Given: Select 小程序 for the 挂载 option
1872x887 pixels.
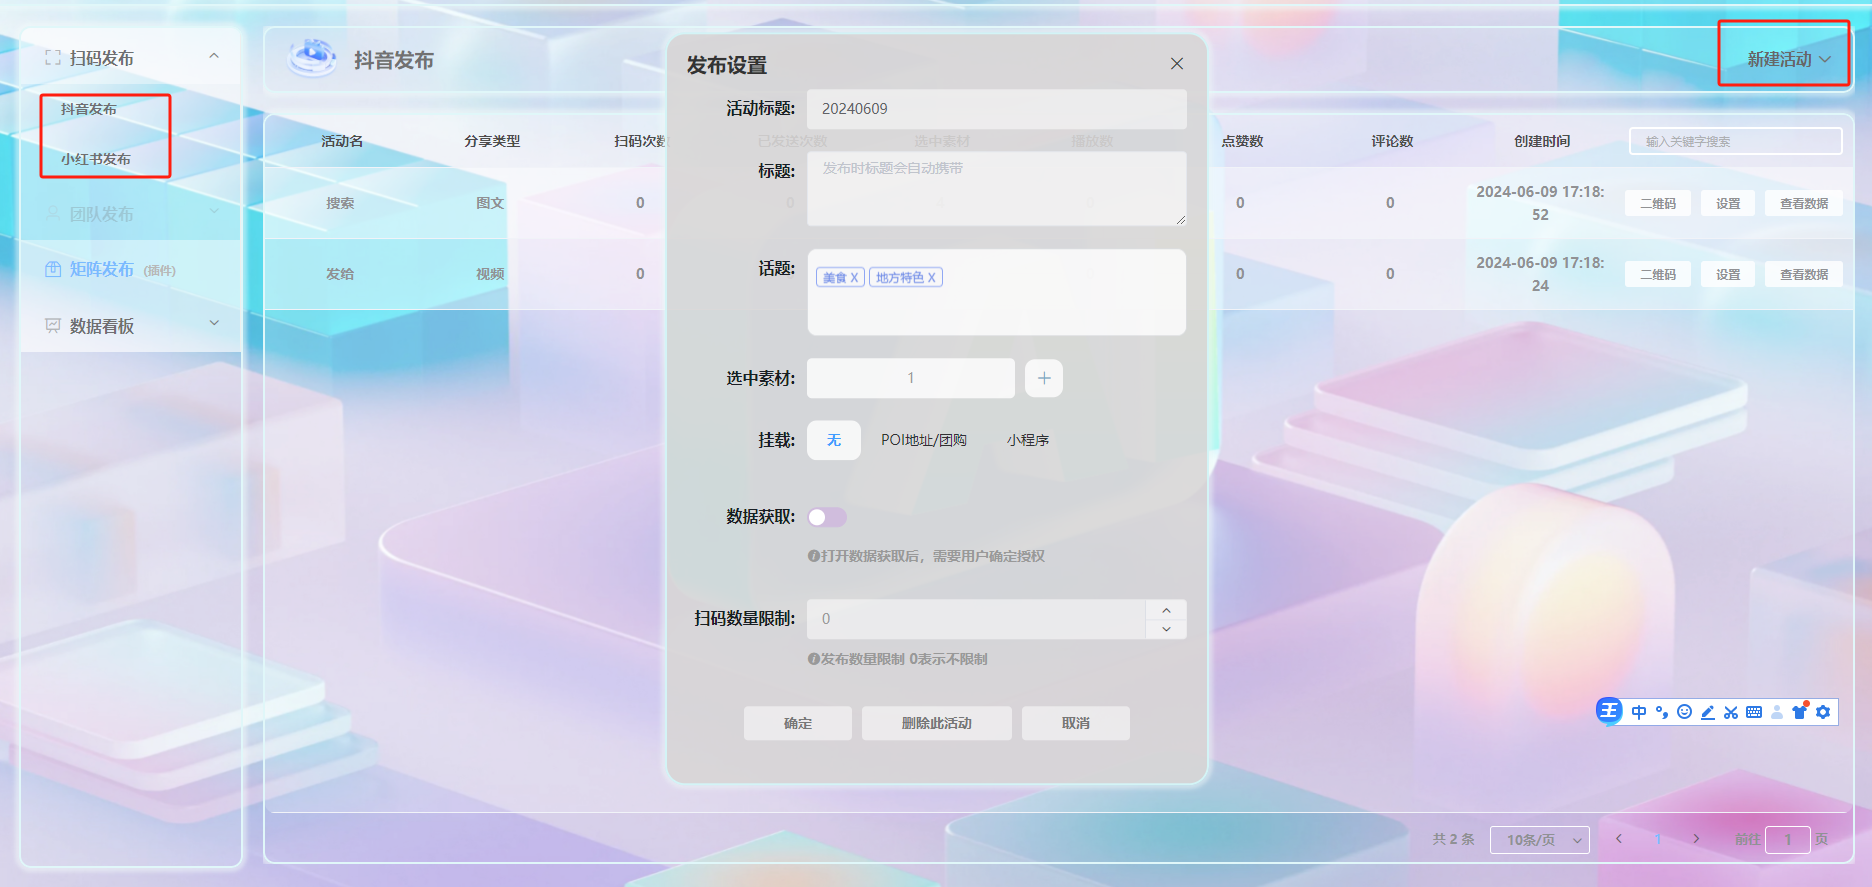Looking at the screenshot, I should (x=1028, y=440).
